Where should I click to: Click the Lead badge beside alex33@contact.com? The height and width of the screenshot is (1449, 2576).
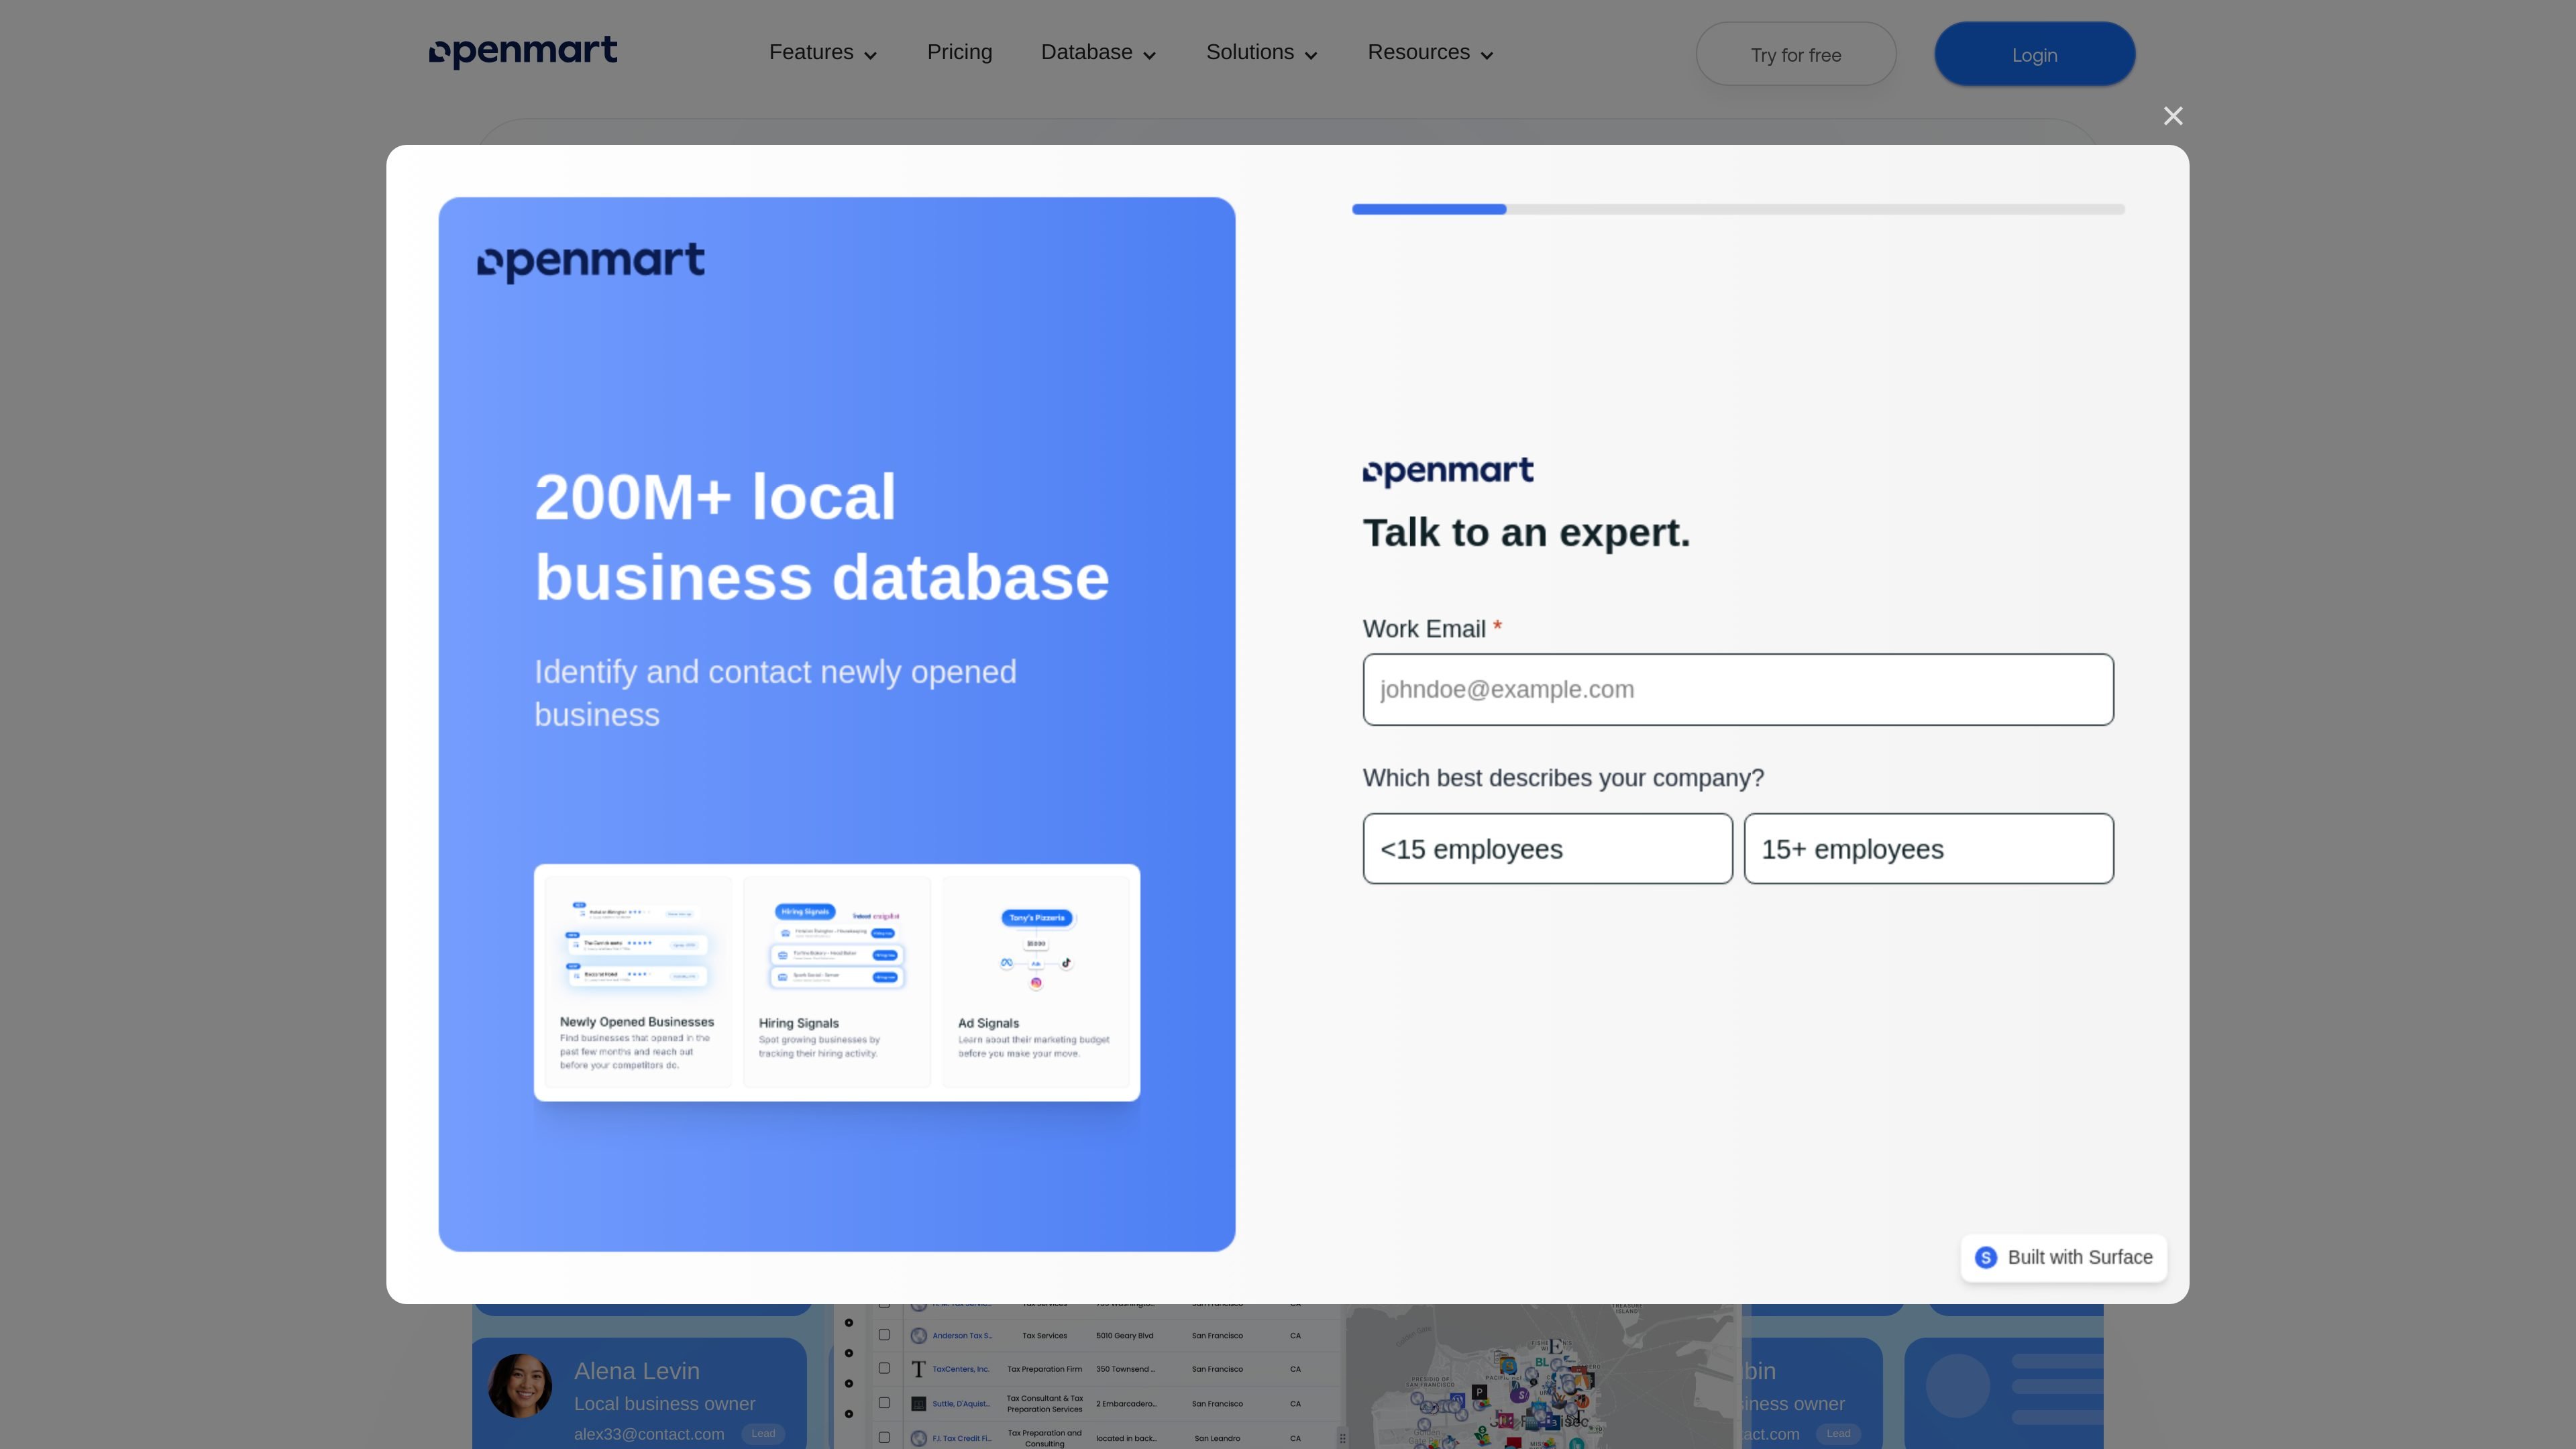pos(763,1434)
